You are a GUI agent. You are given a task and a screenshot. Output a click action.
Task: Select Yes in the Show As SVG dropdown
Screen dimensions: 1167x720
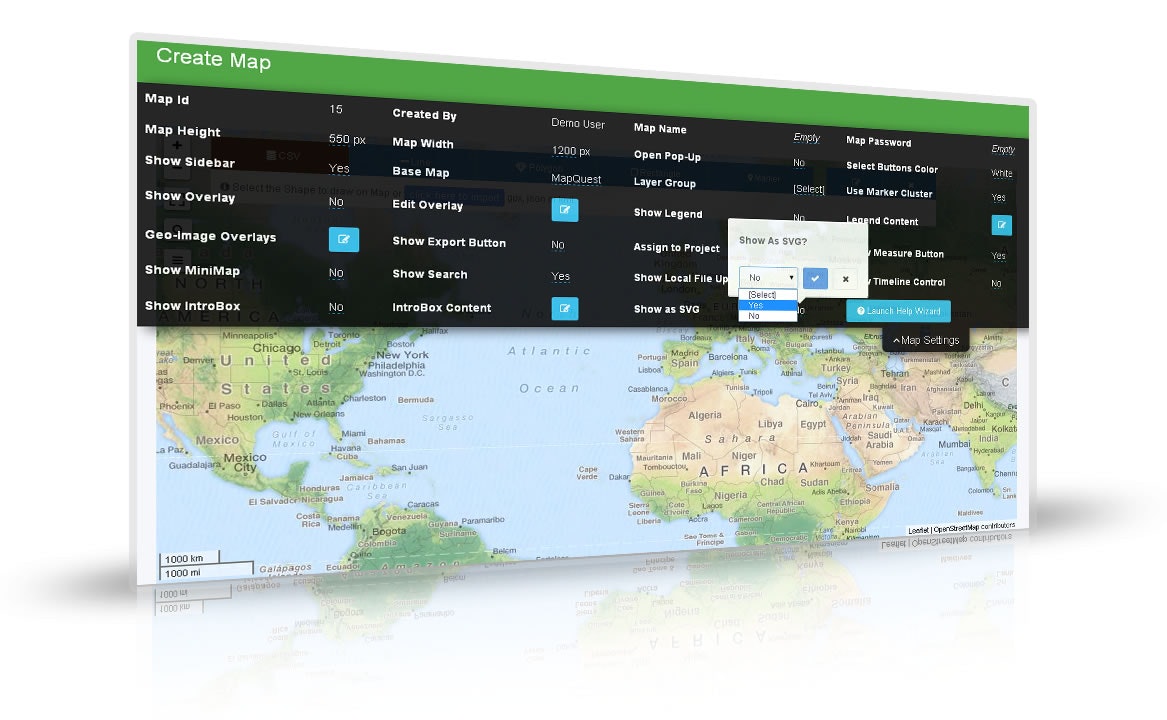[x=755, y=305]
